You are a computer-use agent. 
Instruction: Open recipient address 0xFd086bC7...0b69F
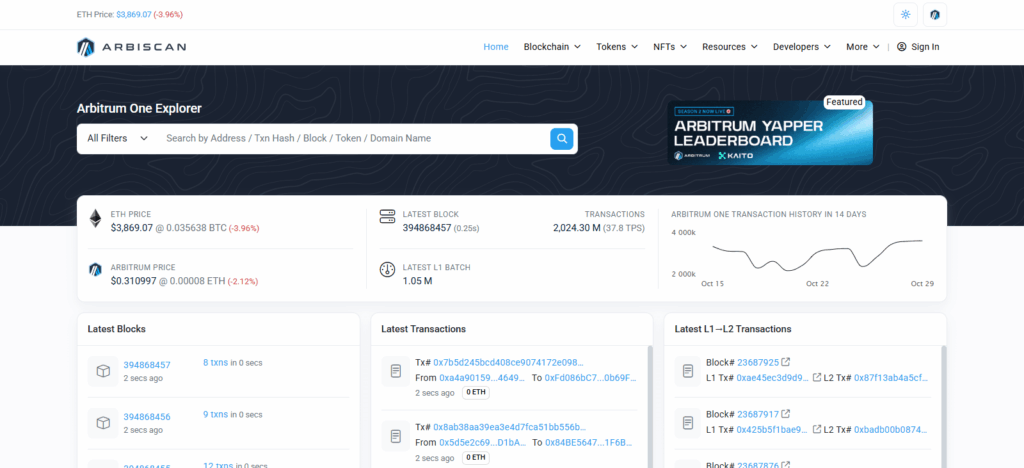coord(590,378)
